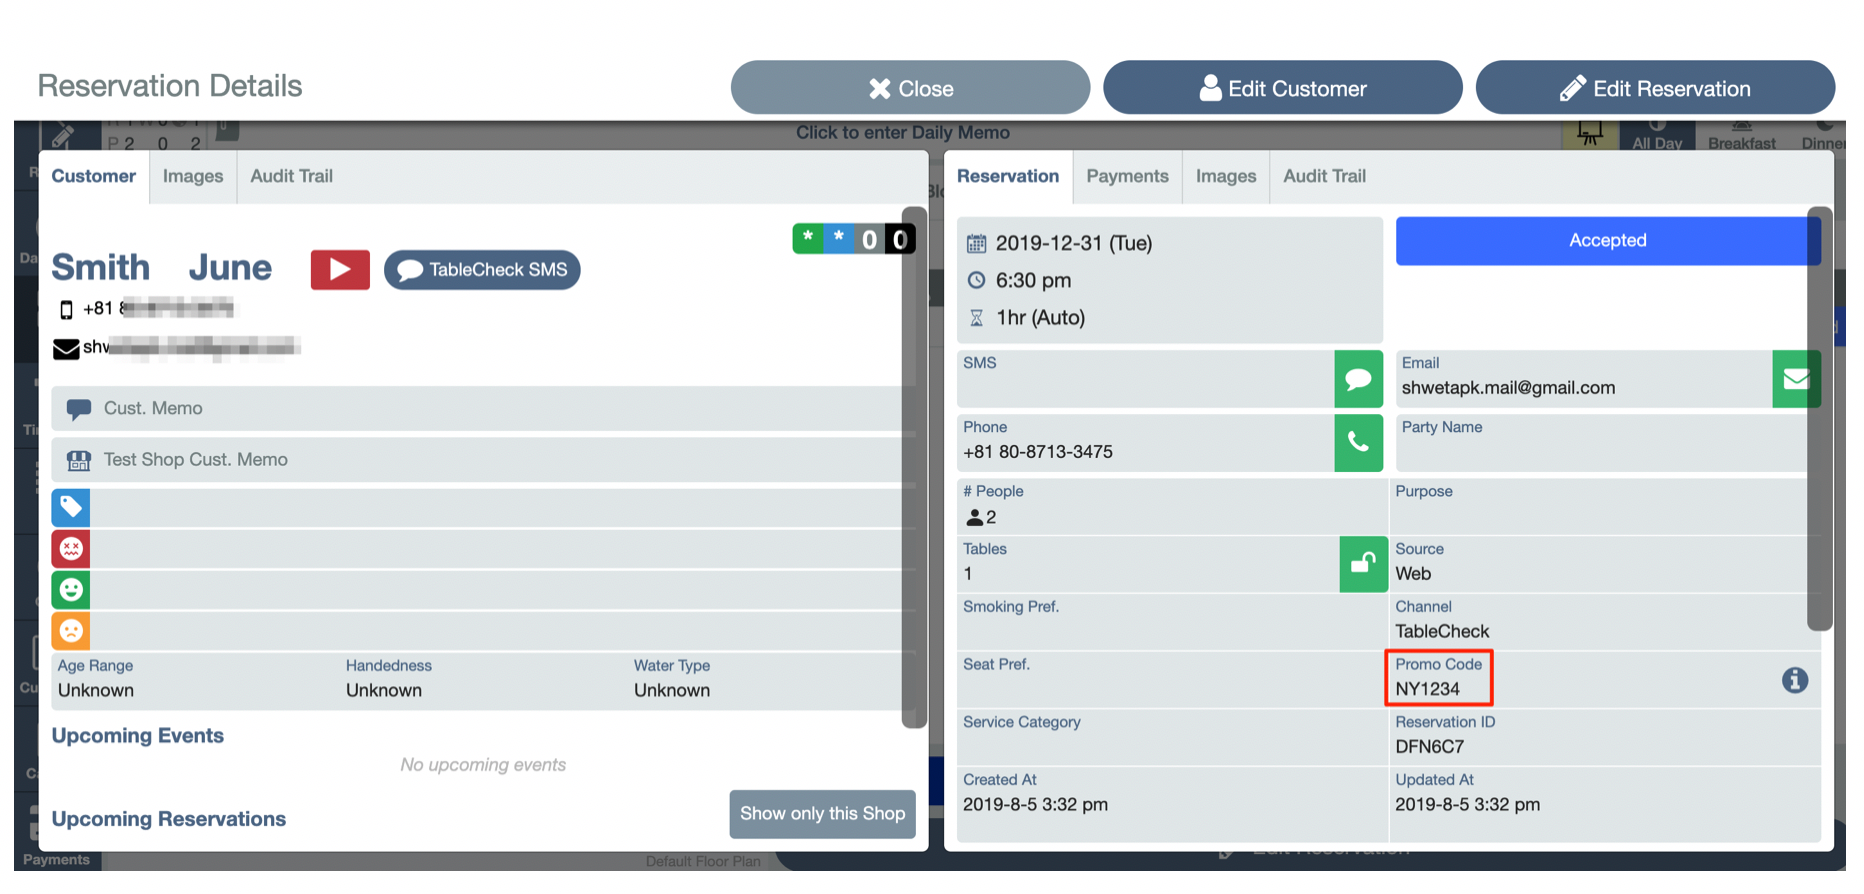The height and width of the screenshot is (894, 1864).
Task: Click the red YouTube-style play button
Action: click(340, 270)
